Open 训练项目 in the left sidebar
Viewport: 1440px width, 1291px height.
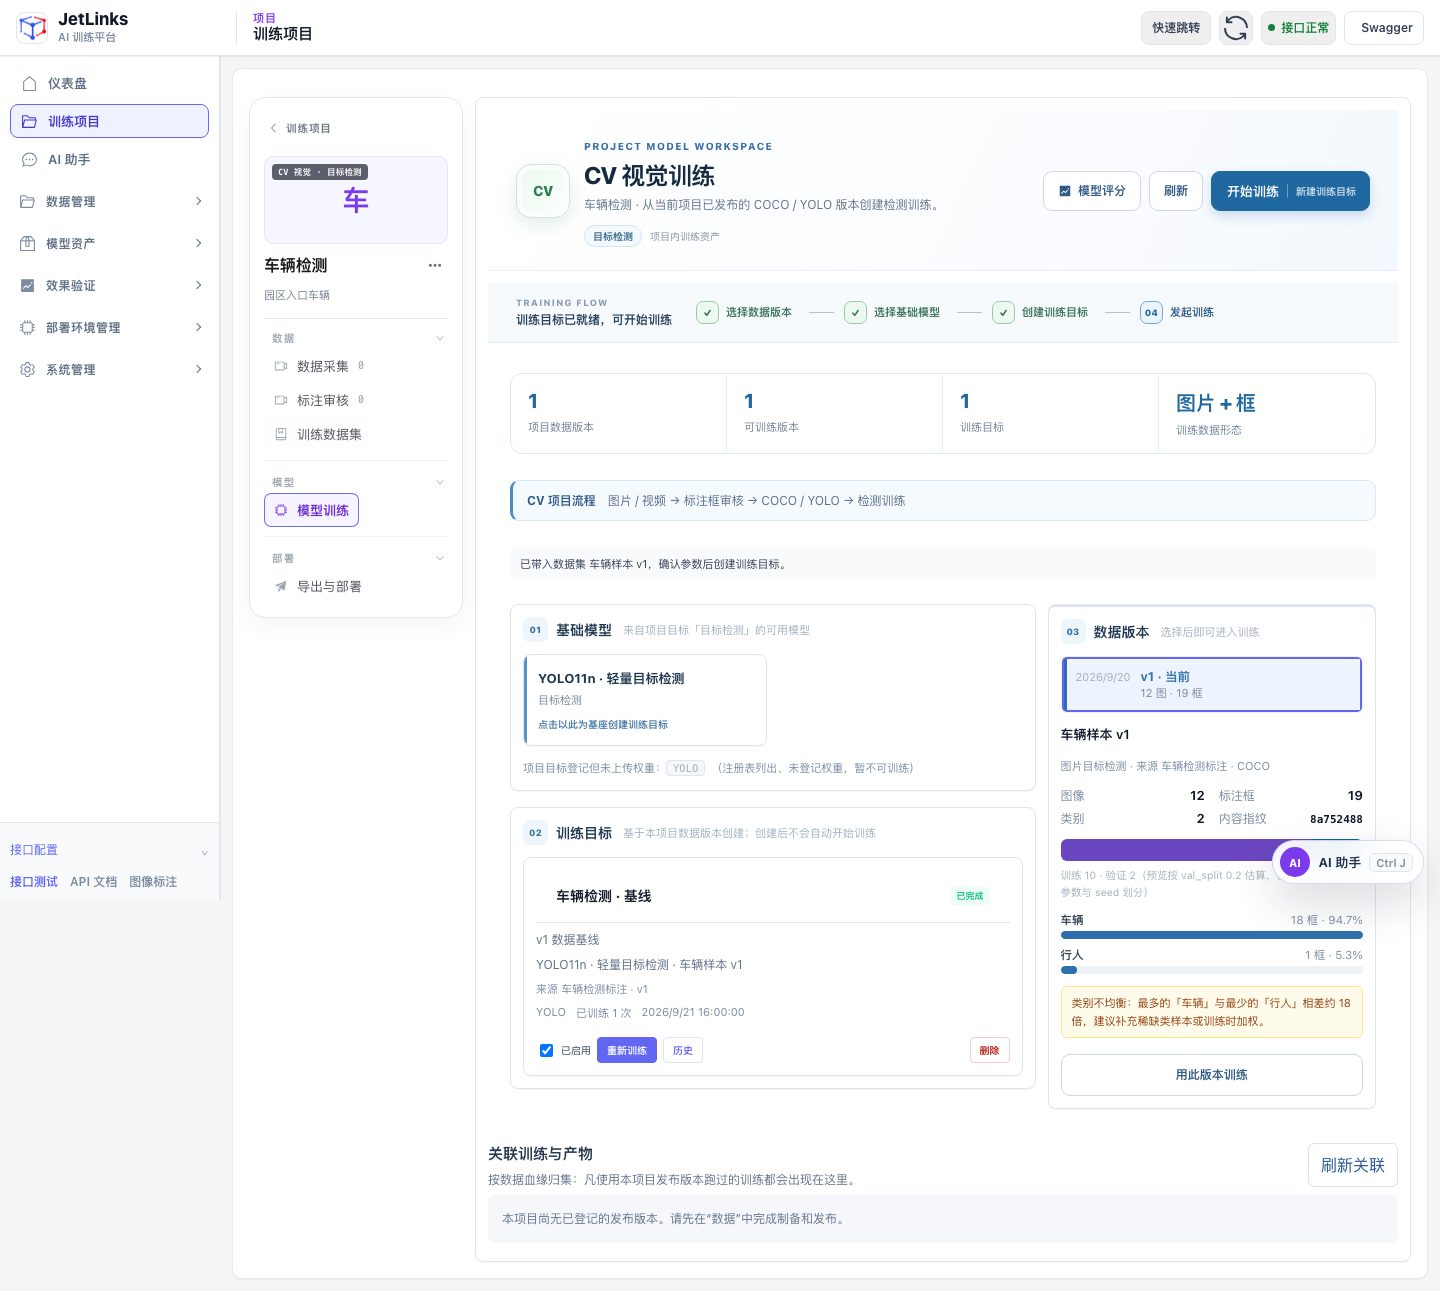(109, 121)
